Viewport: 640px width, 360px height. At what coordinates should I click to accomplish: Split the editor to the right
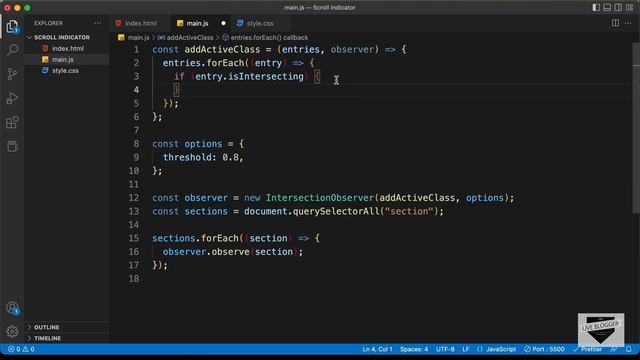tap(615, 23)
